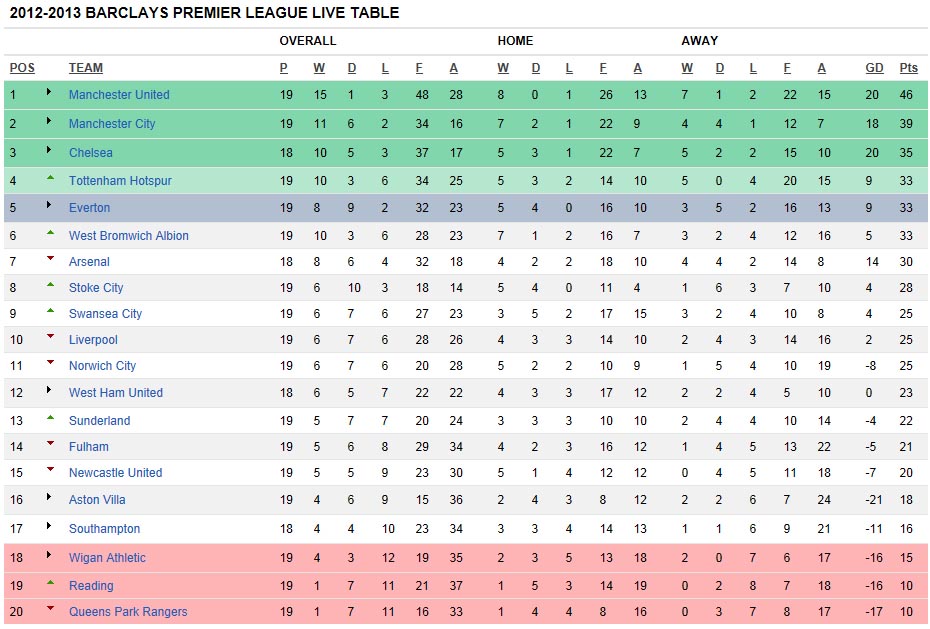The image size is (930, 629).
Task: Open the Manchester City team link
Action: [112, 123]
